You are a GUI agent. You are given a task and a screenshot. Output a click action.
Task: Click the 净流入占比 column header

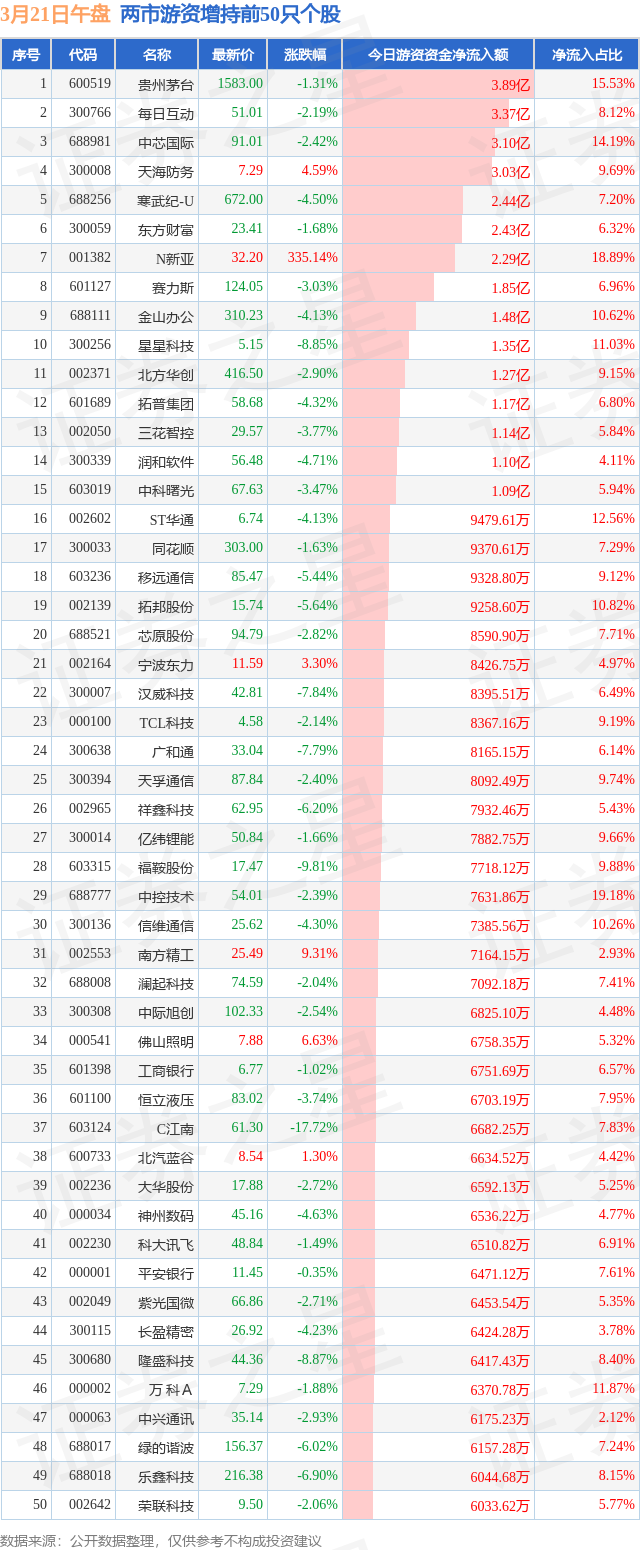[587, 55]
